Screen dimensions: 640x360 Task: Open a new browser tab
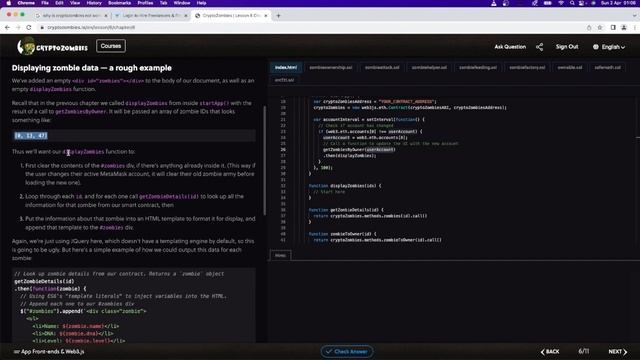(x=278, y=16)
